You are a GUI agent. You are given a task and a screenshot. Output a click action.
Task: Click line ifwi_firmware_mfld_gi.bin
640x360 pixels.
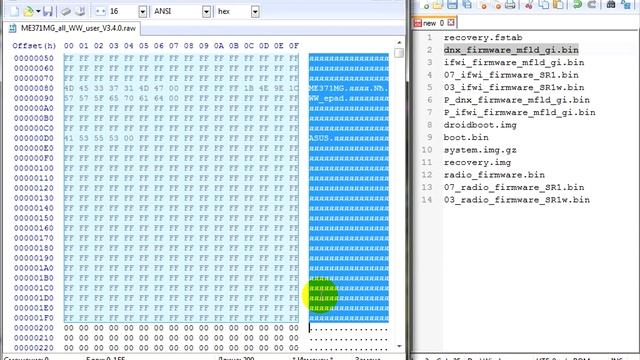(514, 62)
